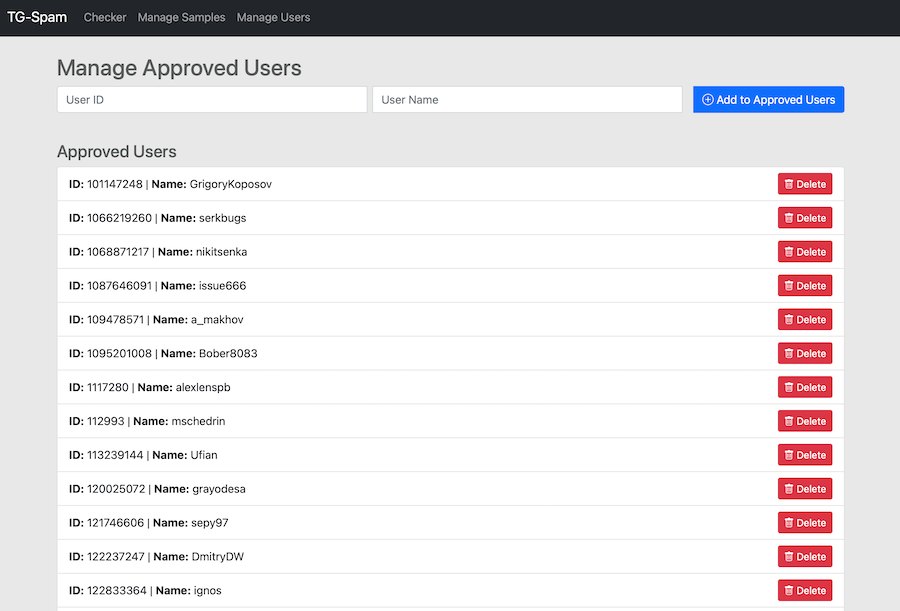Viewport: 900px width, 611px height.
Task: Select the name text 'a_makhov'
Action: (x=217, y=319)
